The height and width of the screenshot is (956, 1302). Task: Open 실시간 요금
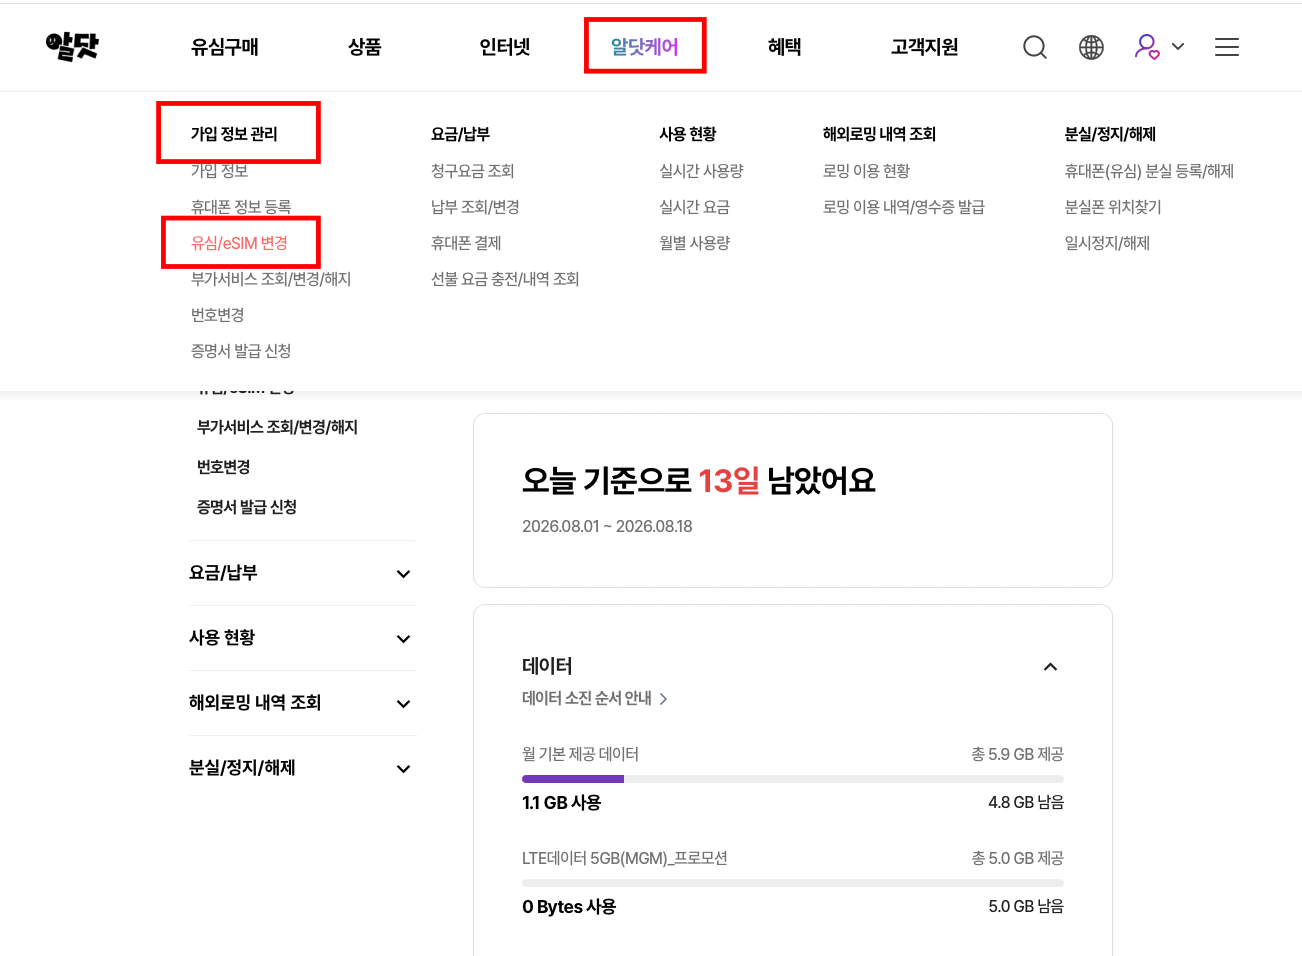click(x=694, y=207)
